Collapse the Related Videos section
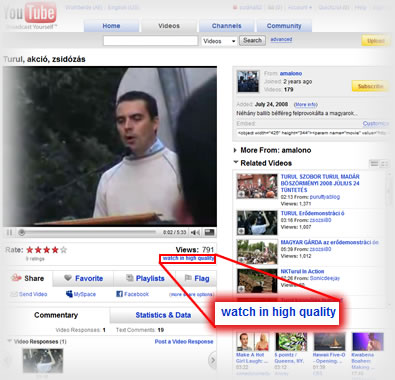Screen dimensions: 395x380 236,163
